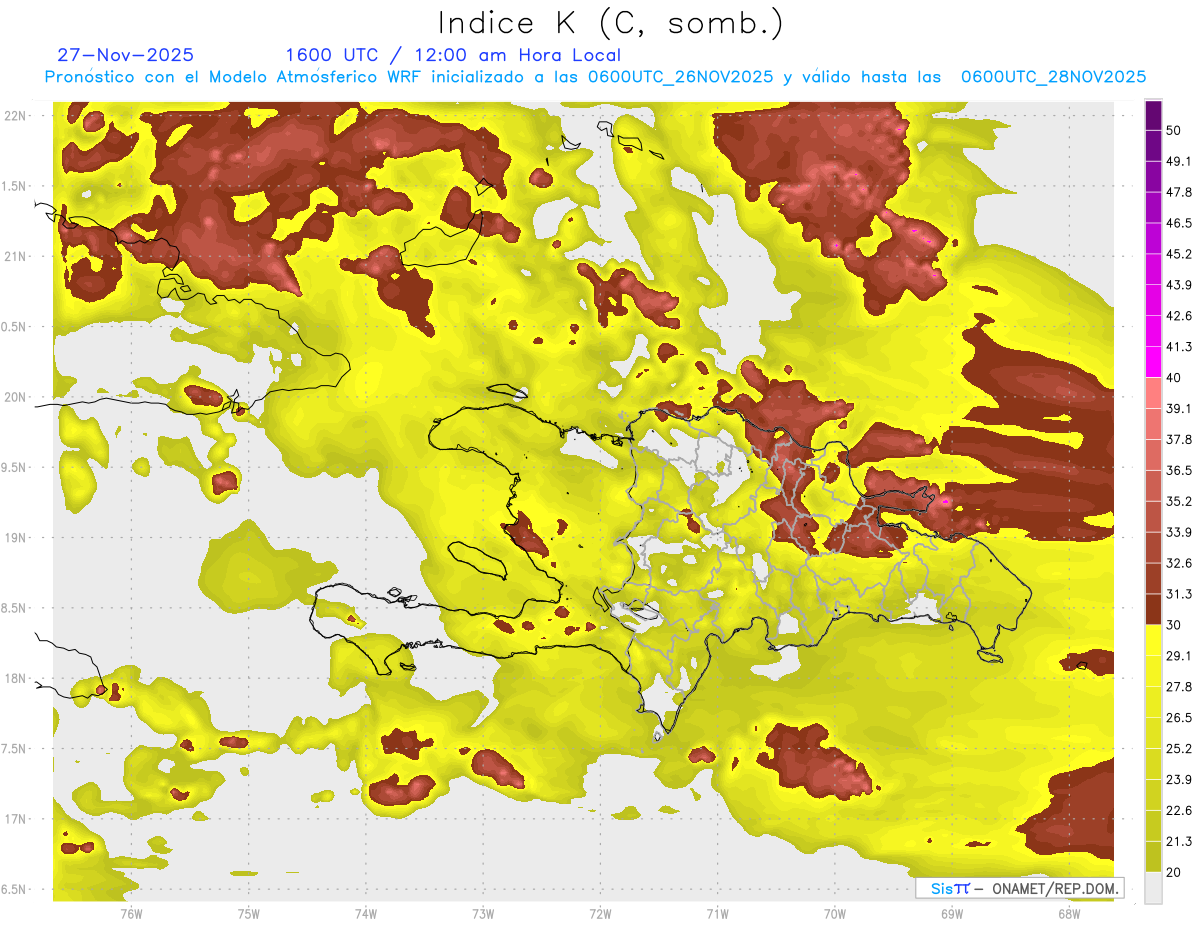The image size is (1200, 927).
Task: Click the colorbar value '50'
Action: click(x=1174, y=129)
